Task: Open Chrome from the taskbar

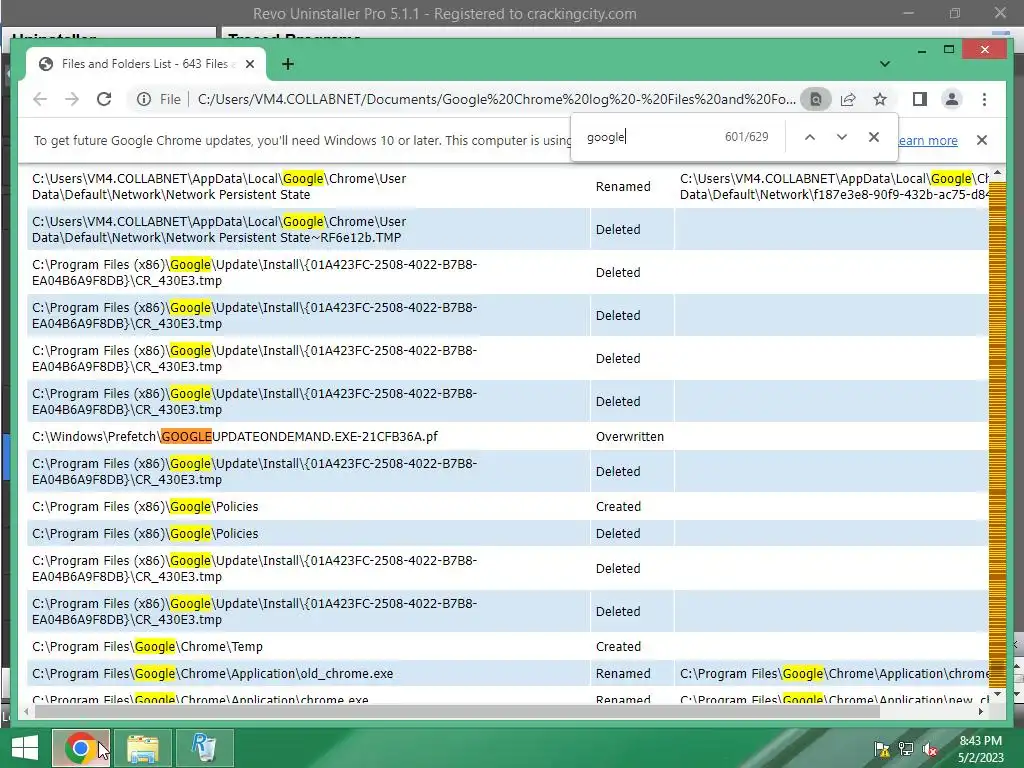Action: [x=80, y=748]
